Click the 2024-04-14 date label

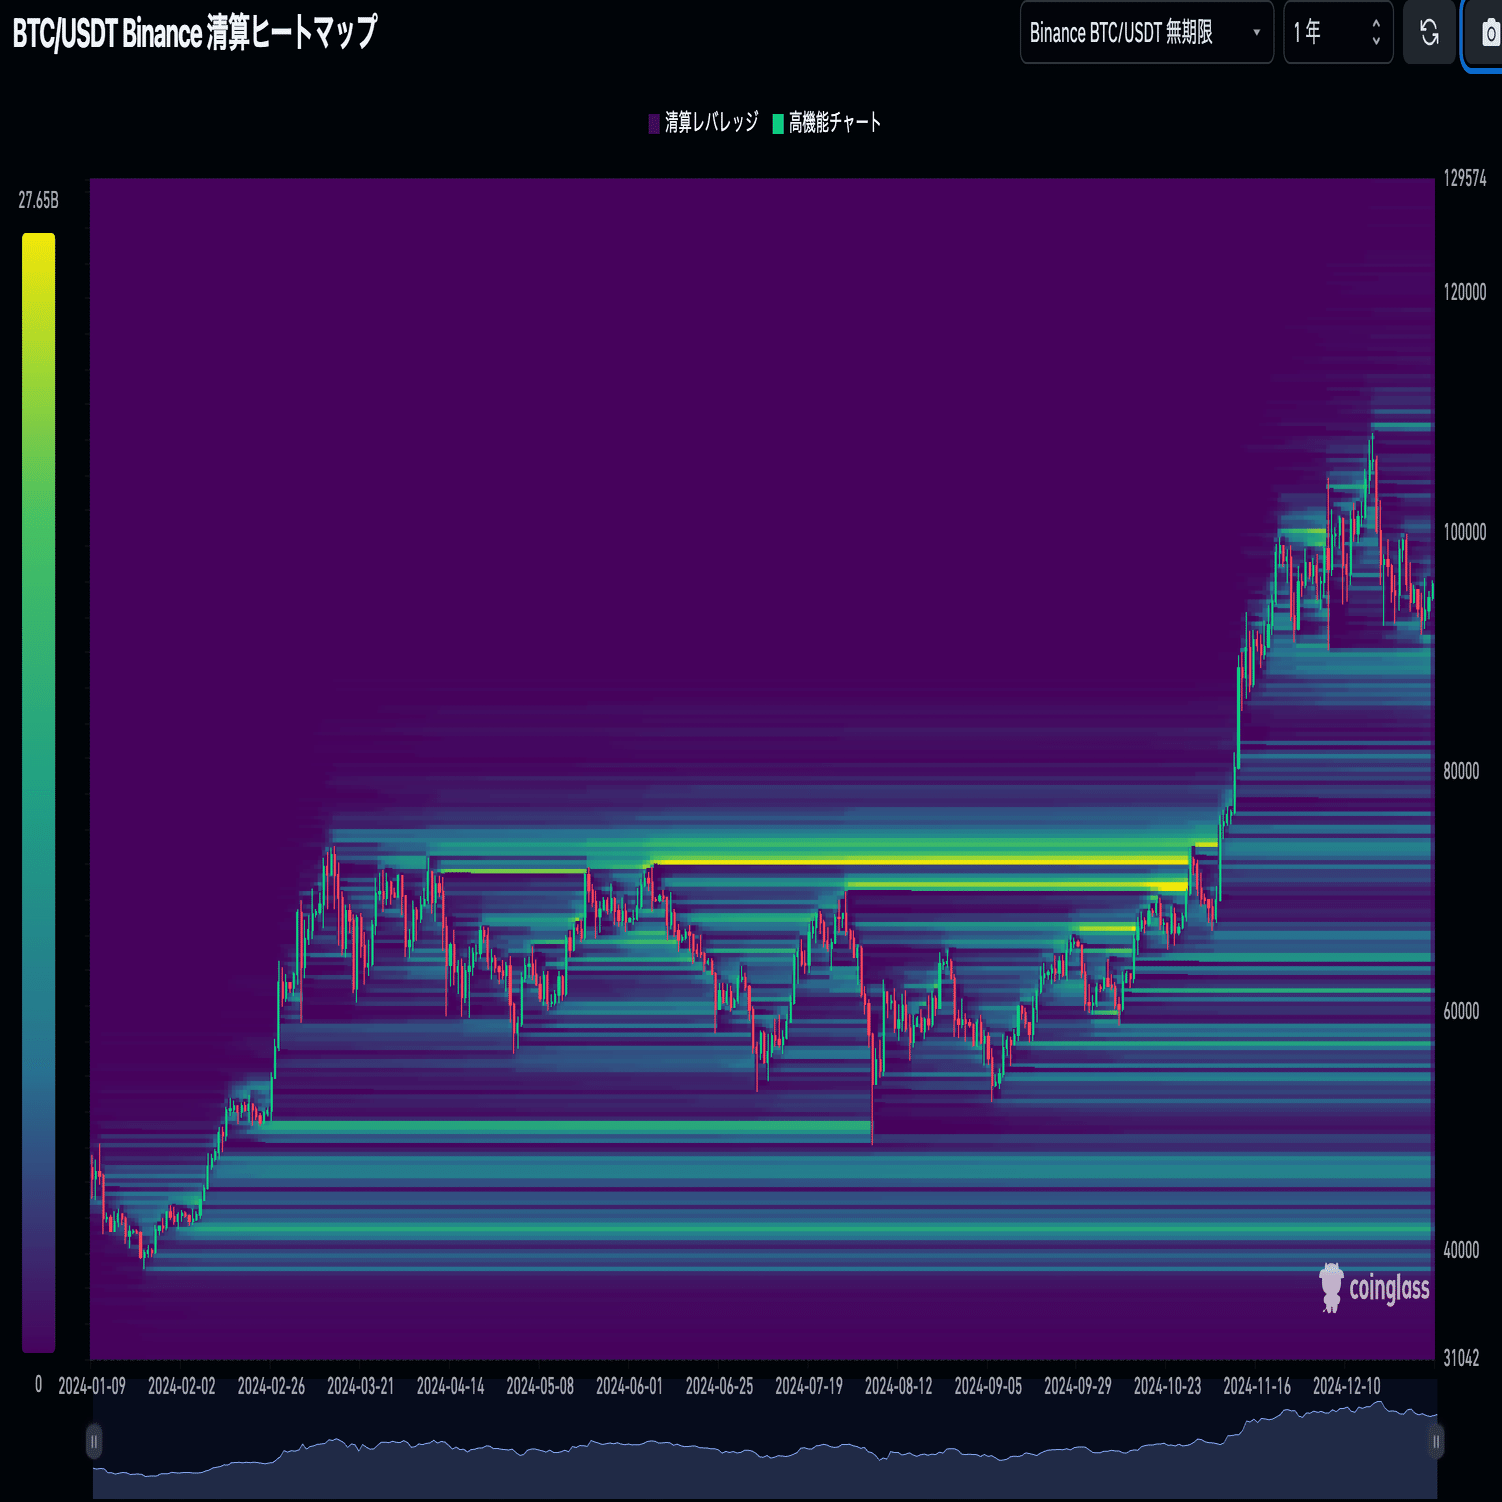pos(451,1386)
